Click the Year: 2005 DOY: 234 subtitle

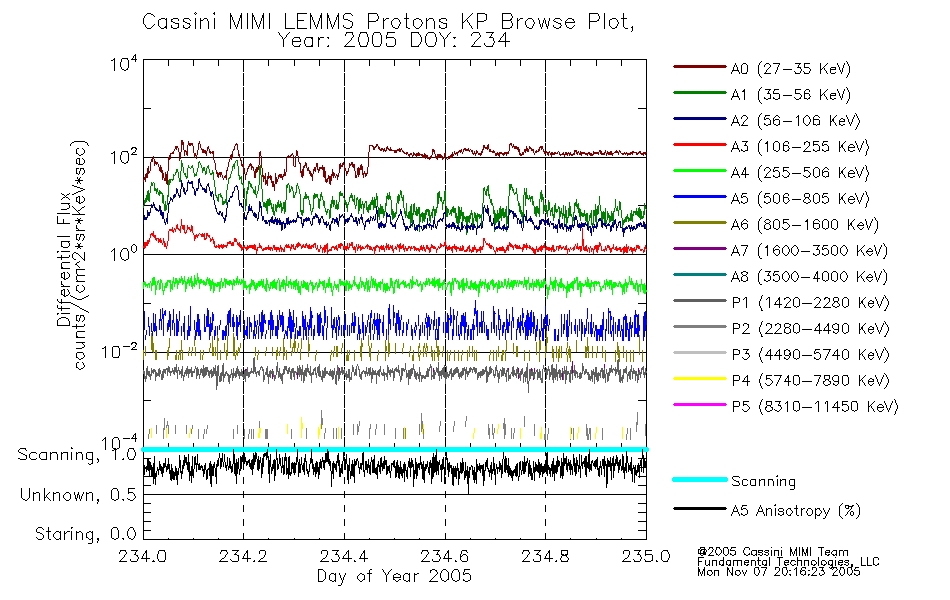coord(394,41)
